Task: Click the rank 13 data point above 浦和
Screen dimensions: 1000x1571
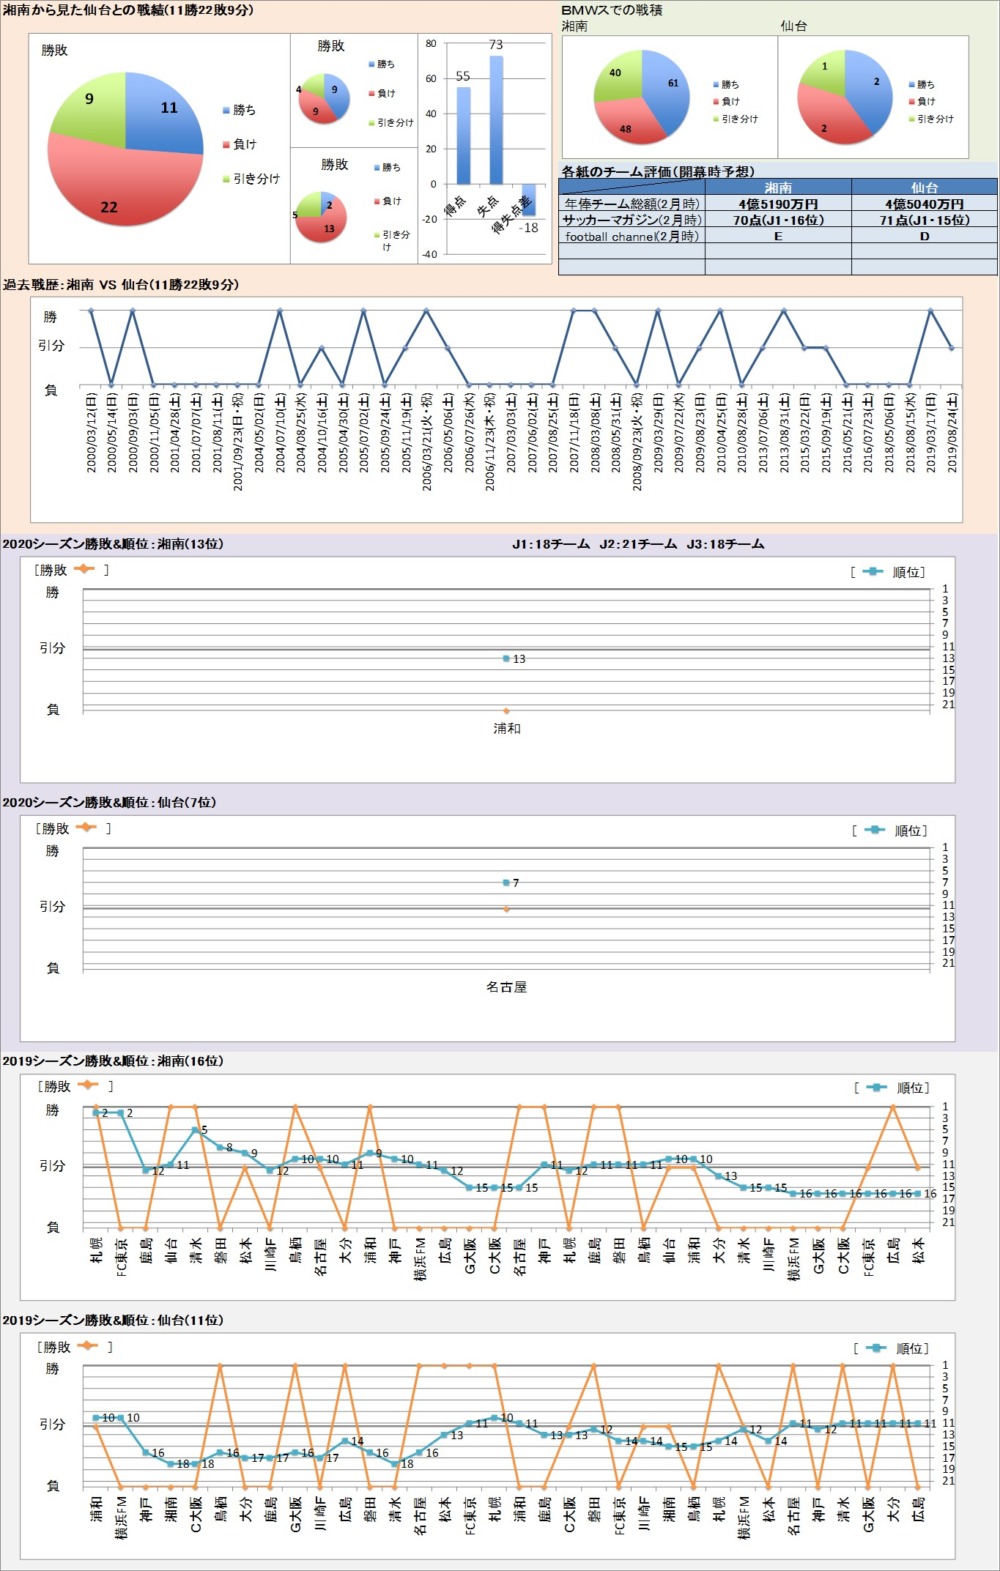Action: pos(507,659)
